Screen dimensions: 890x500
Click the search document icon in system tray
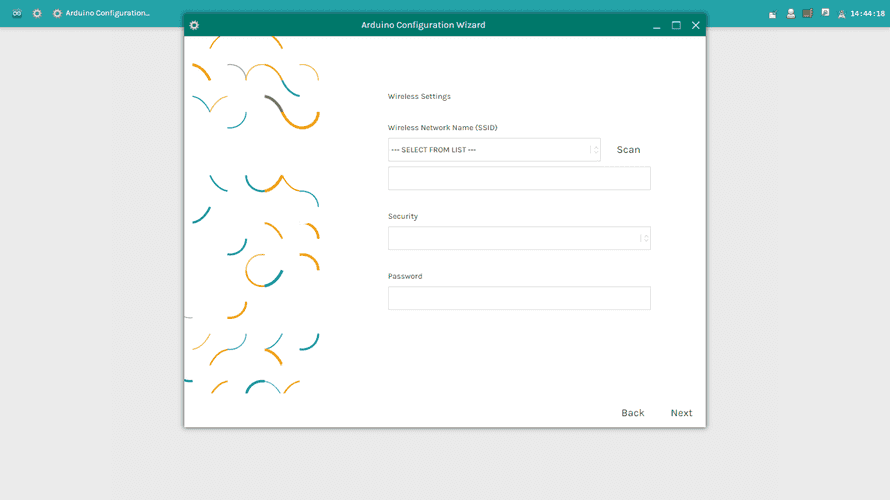[825, 13]
